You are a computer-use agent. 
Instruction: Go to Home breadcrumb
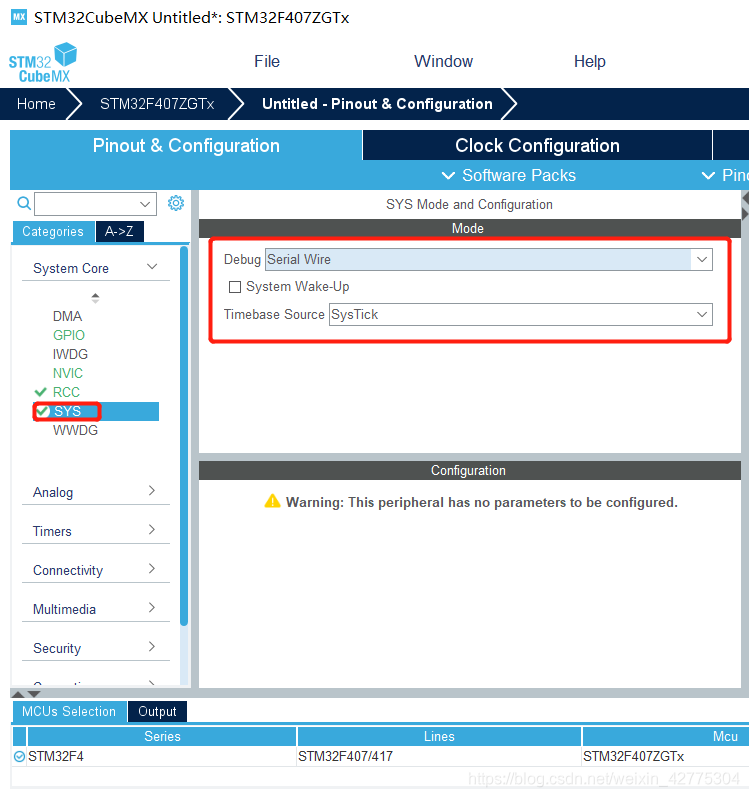(x=36, y=104)
